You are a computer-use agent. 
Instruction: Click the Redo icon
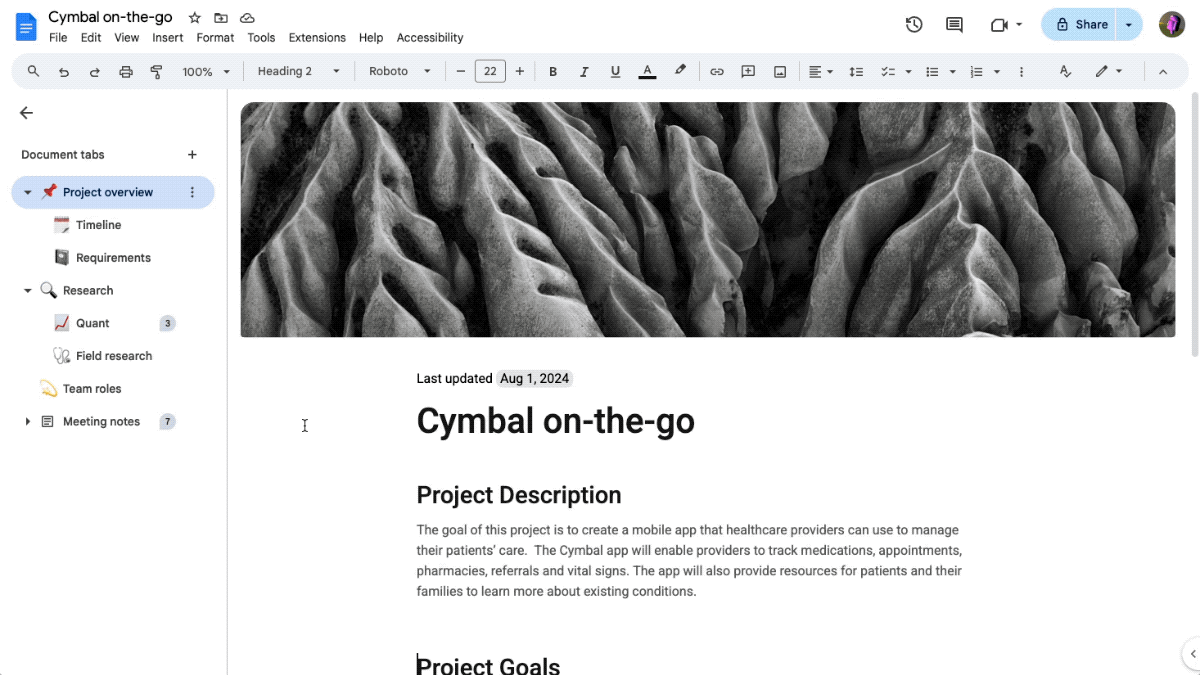(93, 71)
